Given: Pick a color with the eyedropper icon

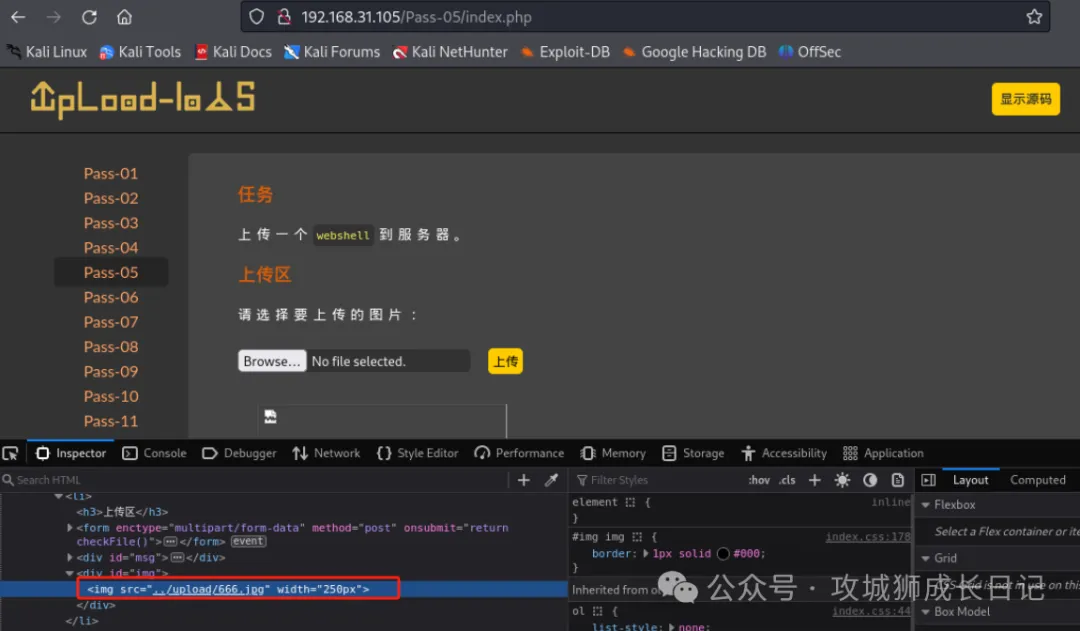Looking at the screenshot, I should click(x=551, y=480).
